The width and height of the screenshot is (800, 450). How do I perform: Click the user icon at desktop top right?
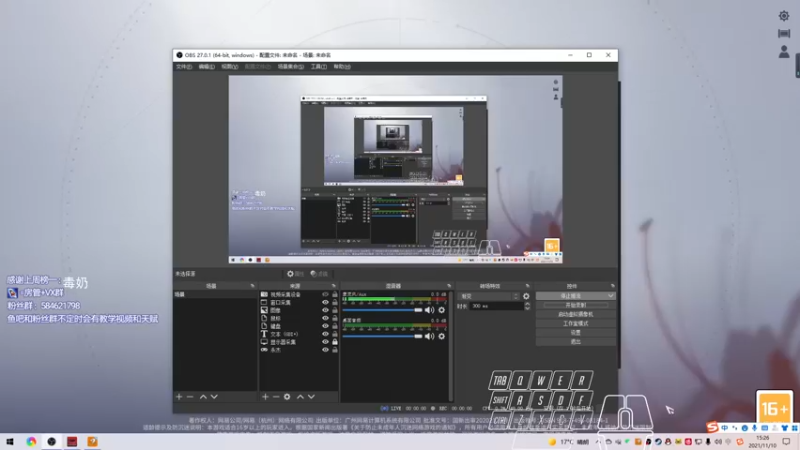point(784,52)
